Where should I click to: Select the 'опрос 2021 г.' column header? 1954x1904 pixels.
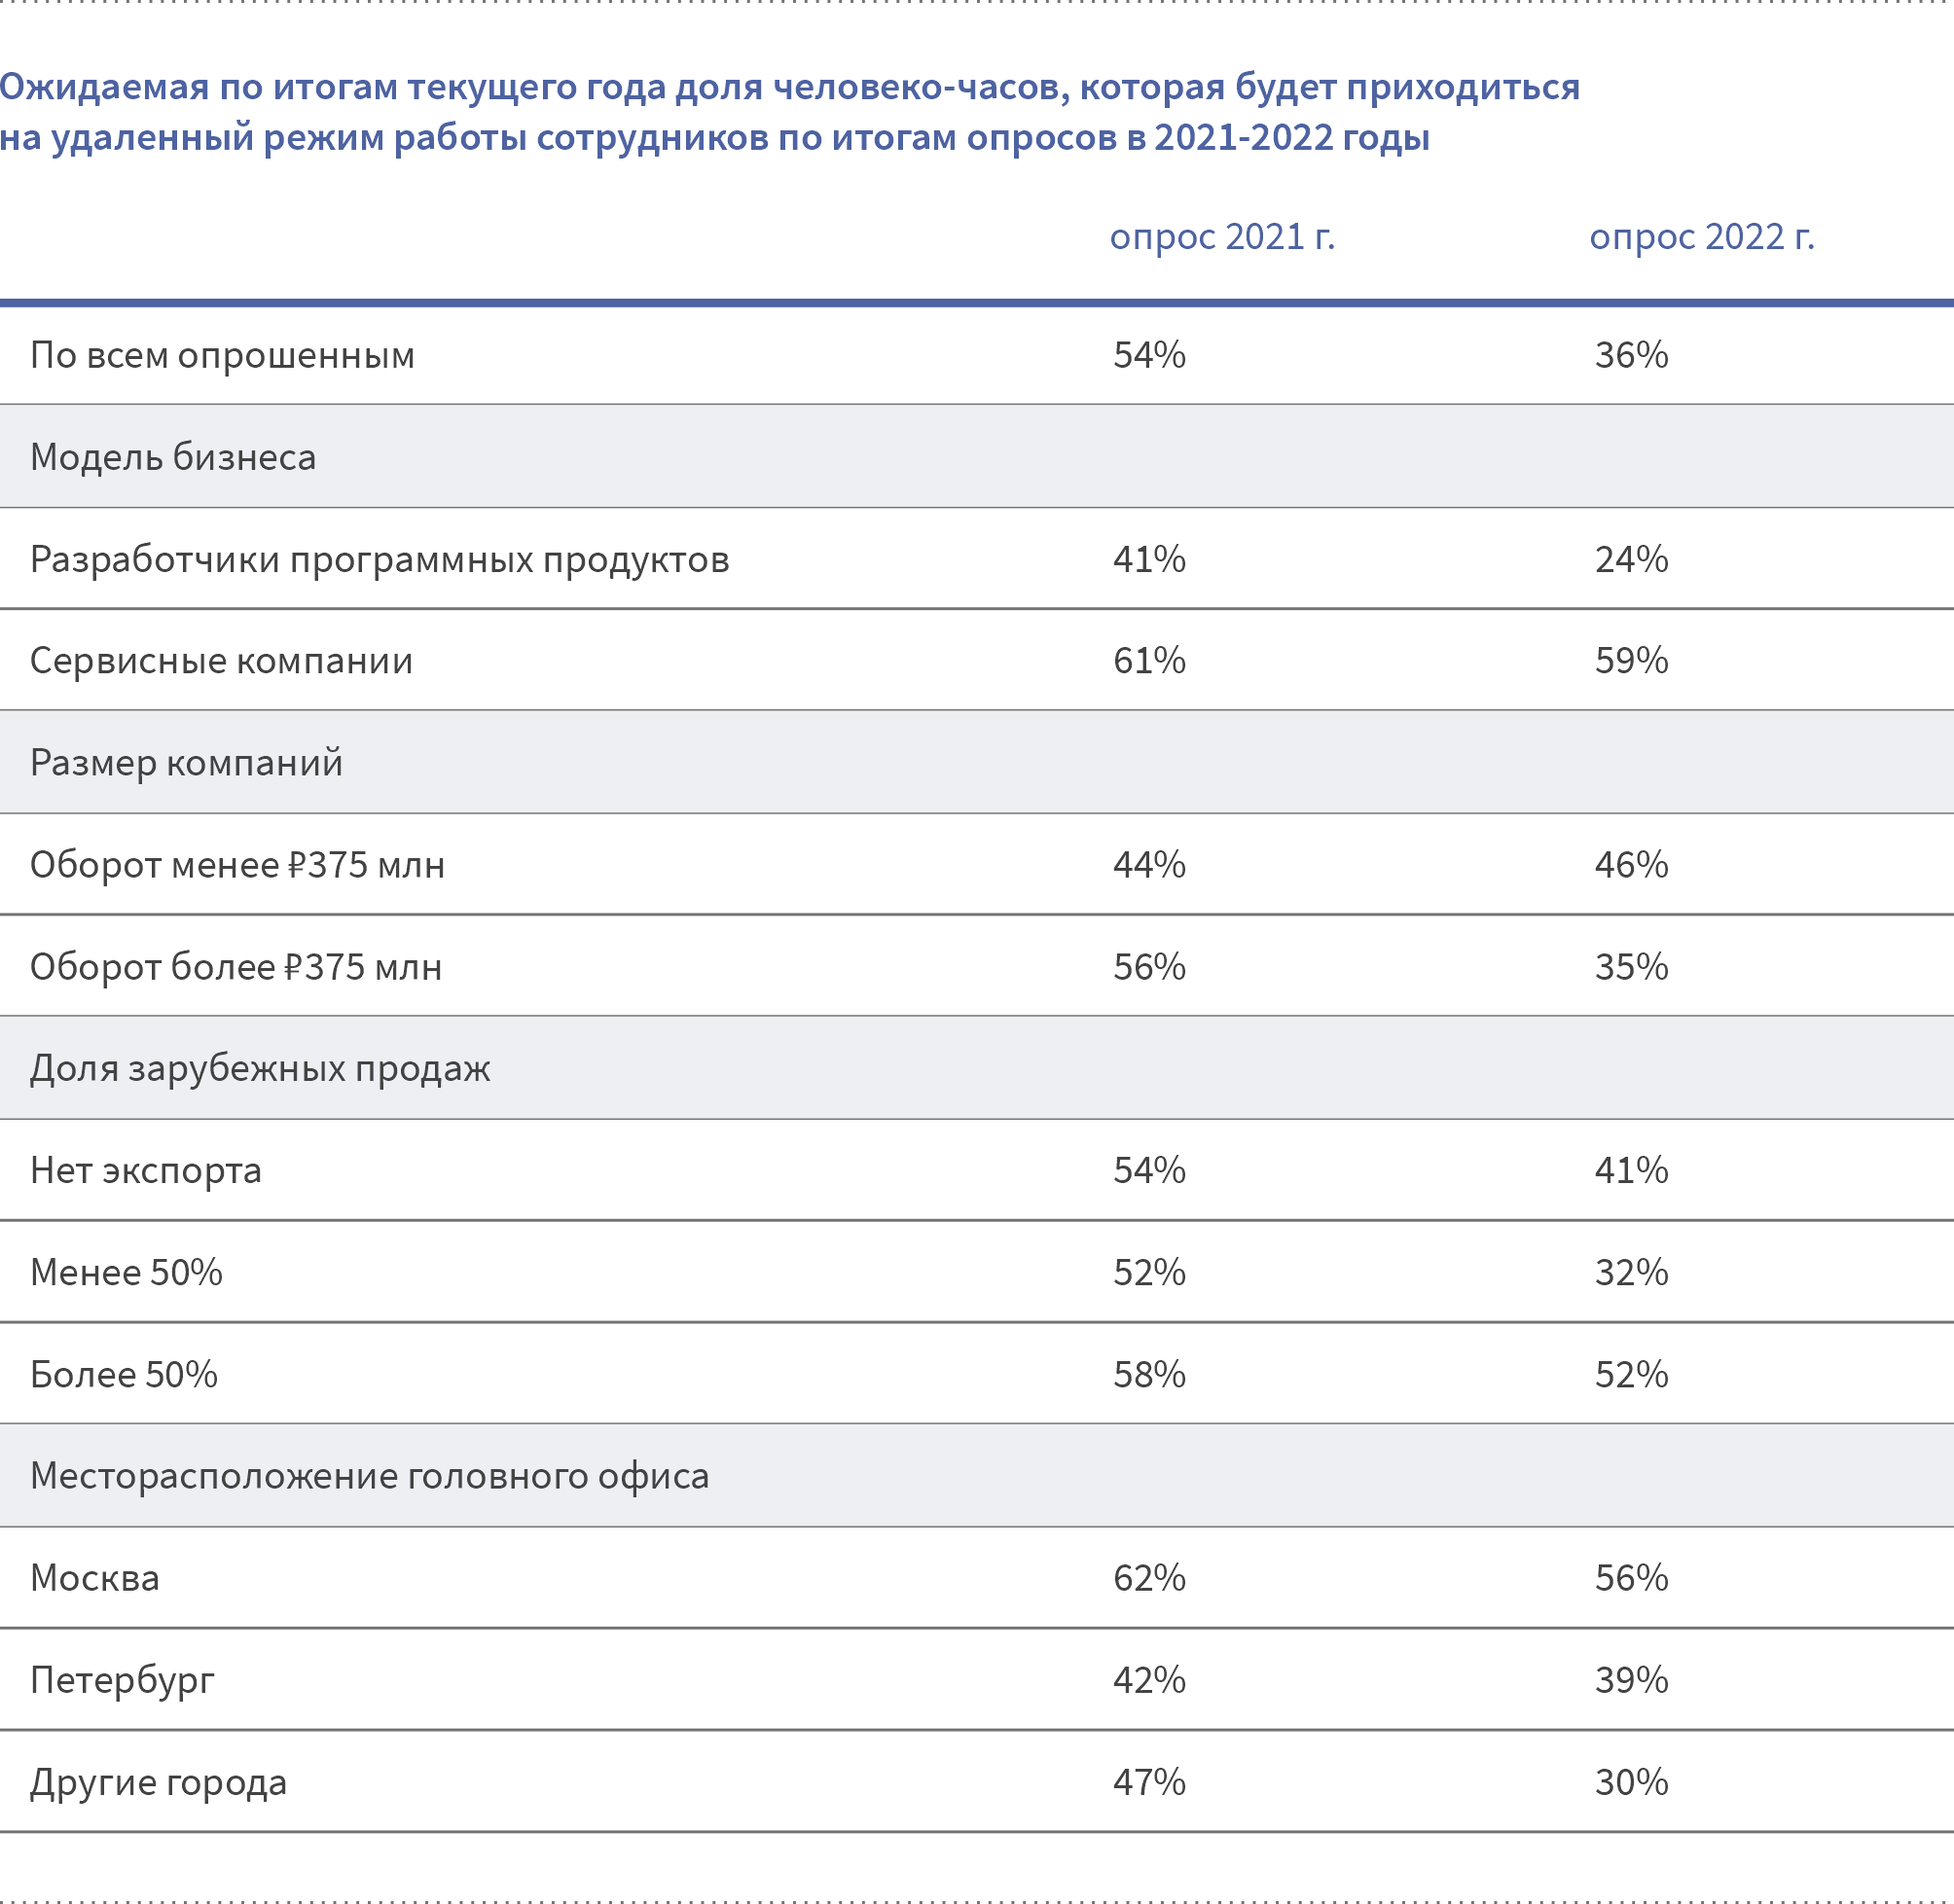[1222, 237]
